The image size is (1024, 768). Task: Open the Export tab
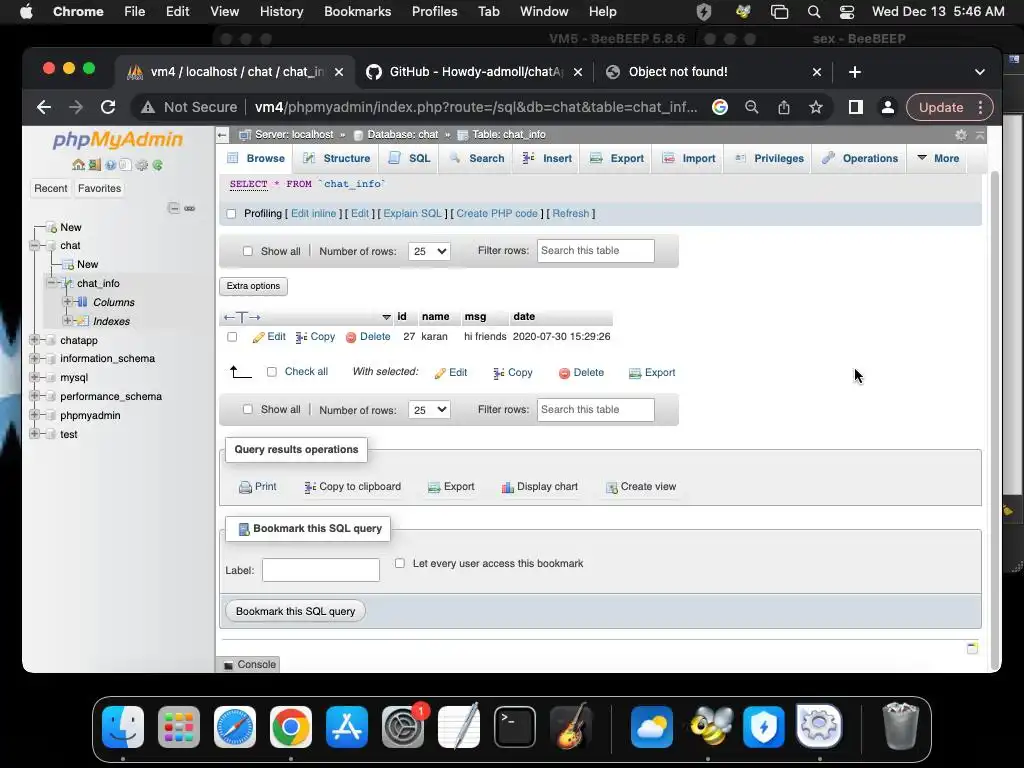click(x=617, y=158)
